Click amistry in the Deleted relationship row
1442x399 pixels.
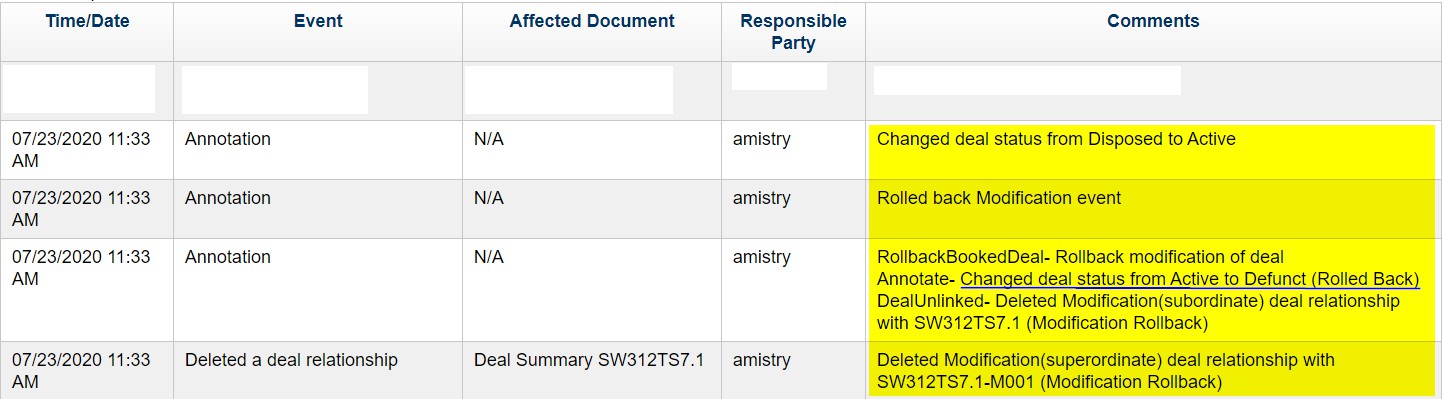tap(761, 360)
